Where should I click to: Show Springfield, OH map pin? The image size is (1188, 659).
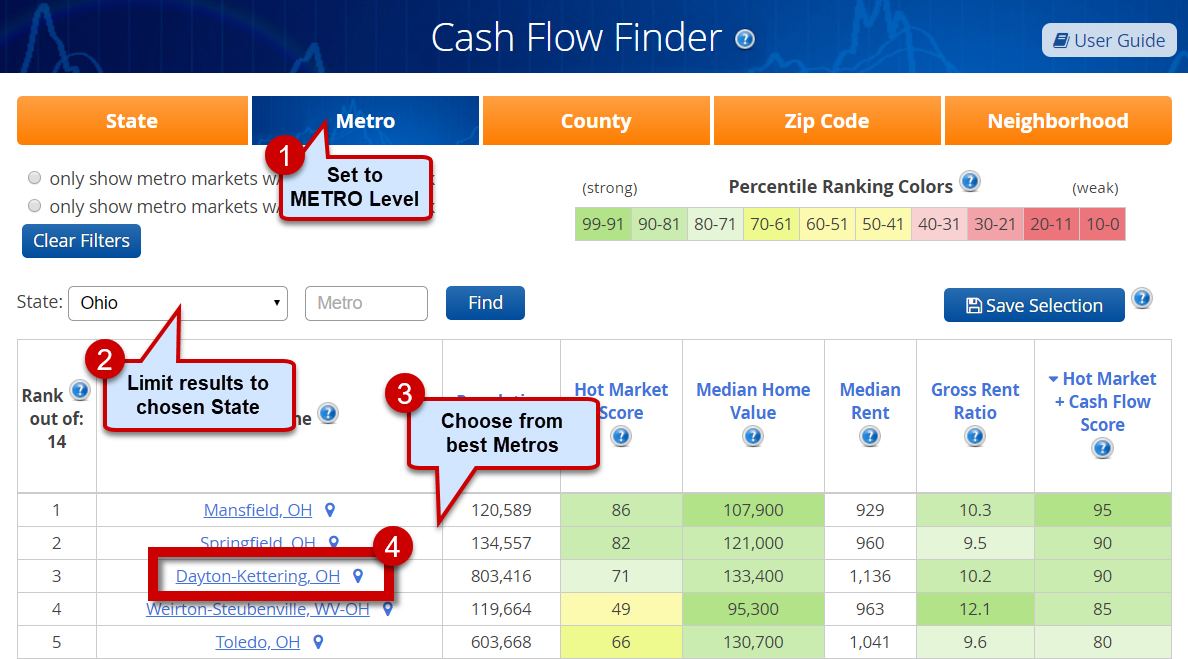point(333,542)
